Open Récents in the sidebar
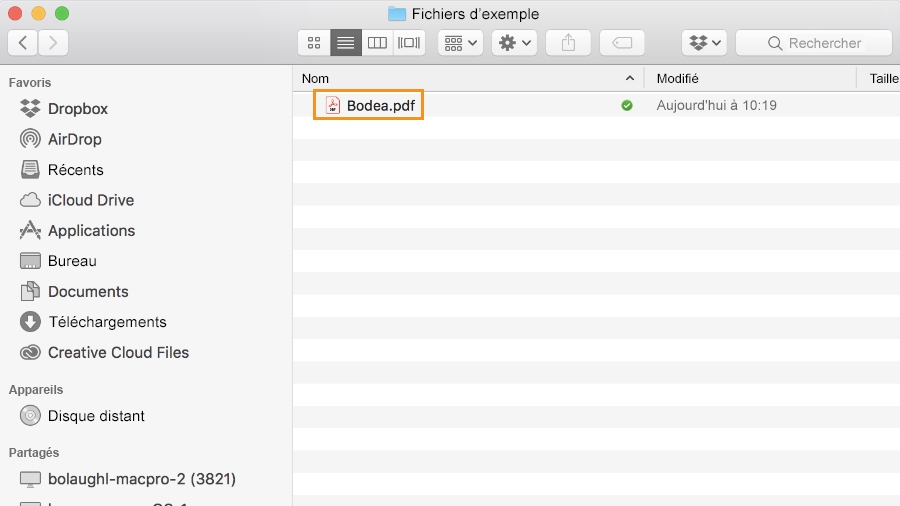Viewport: 900px width, 506px height. [x=62, y=169]
